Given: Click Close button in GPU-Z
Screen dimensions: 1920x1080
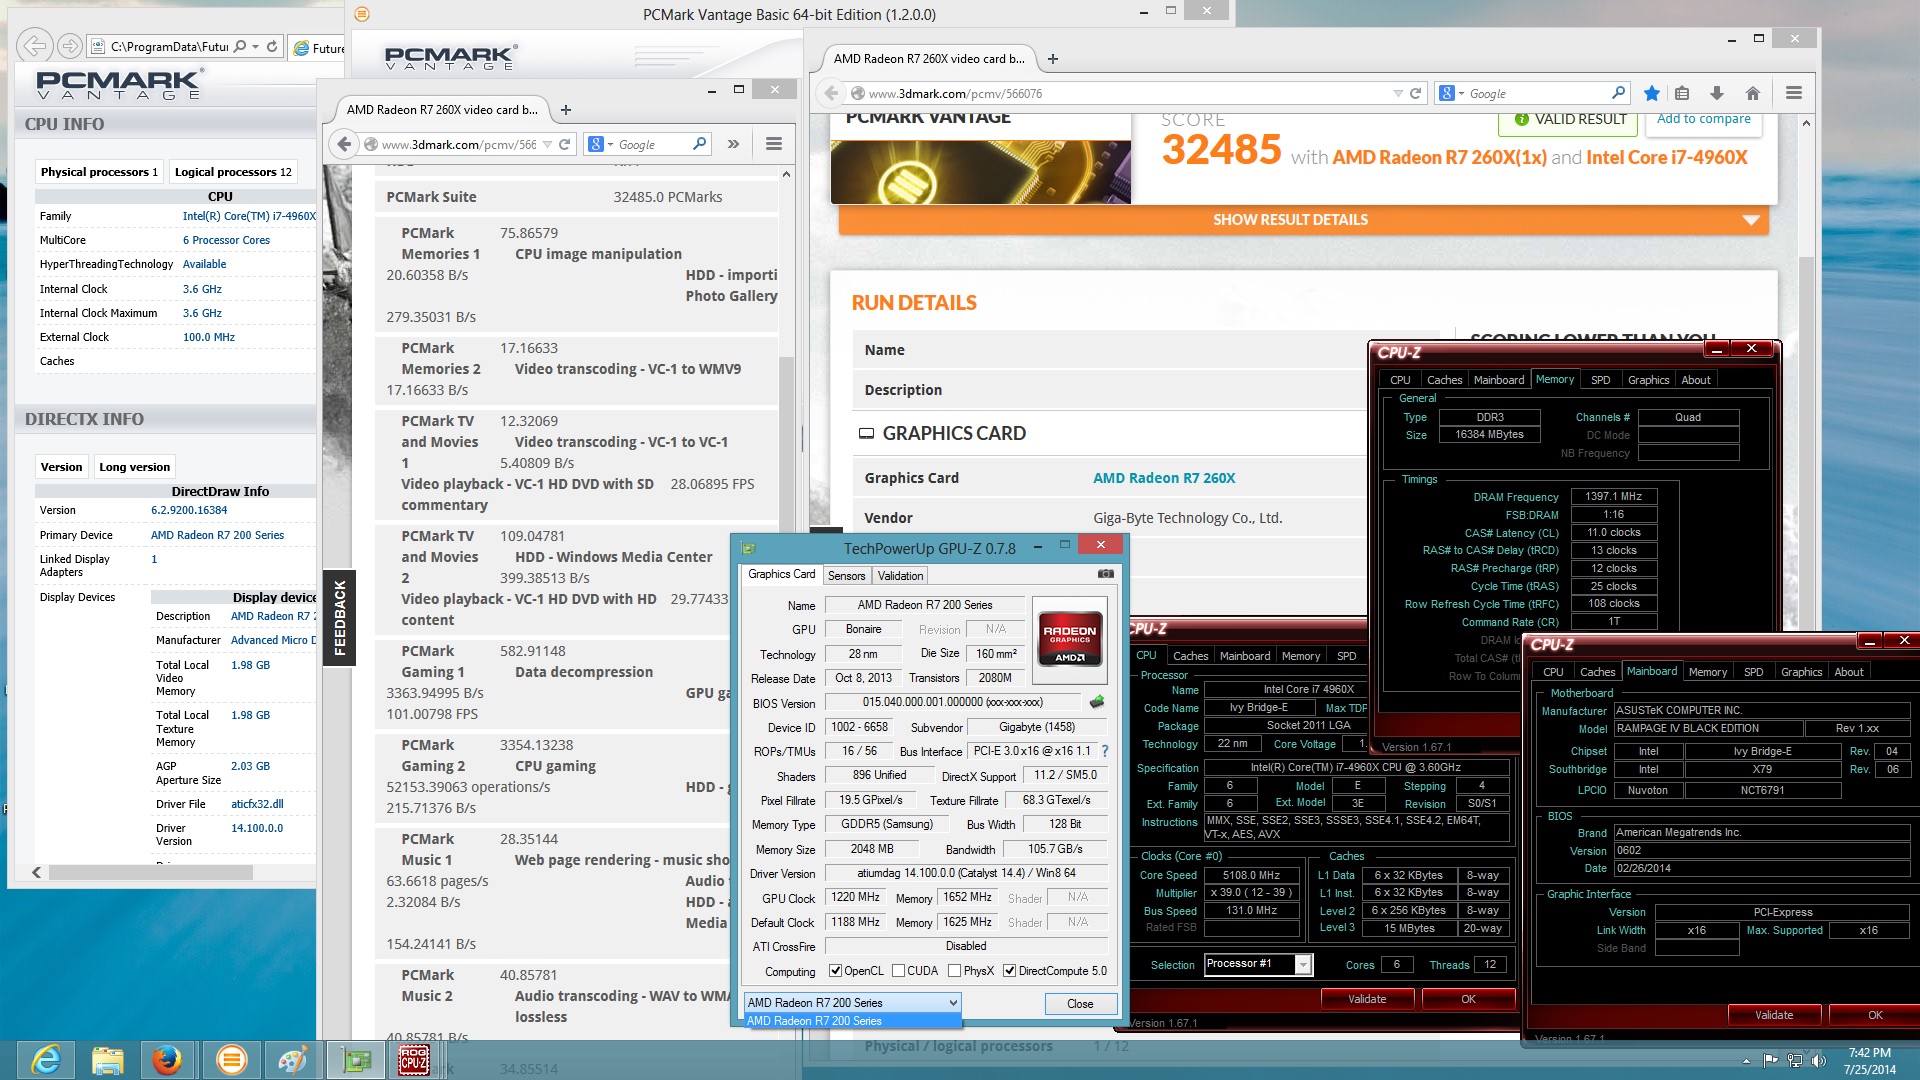Looking at the screenshot, I should [1080, 1003].
